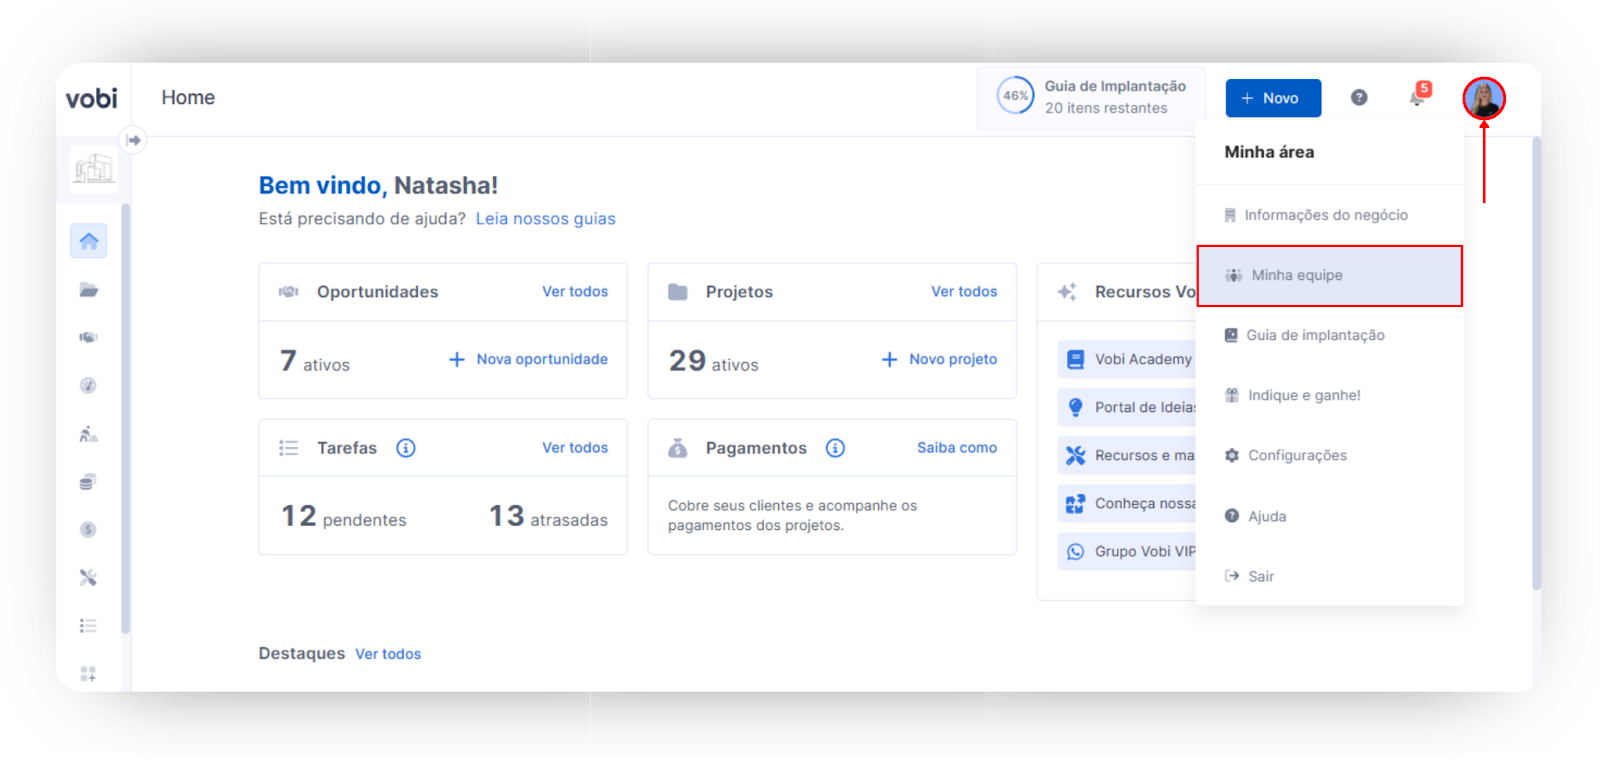Open the crossed tools icon in the sidebar
The height and width of the screenshot is (780, 1600).
[89, 577]
